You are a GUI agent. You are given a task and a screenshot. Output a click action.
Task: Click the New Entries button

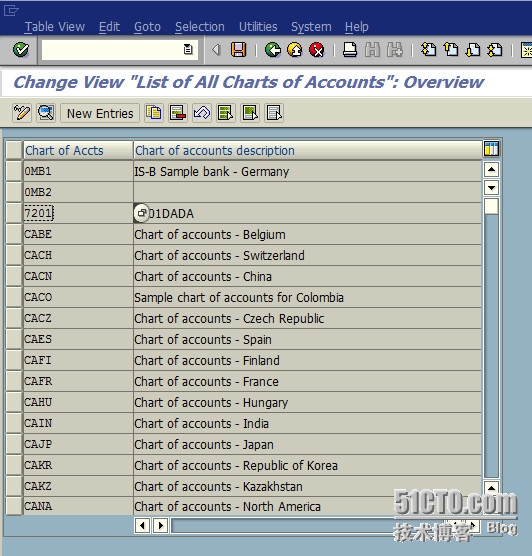click(100, 113)
